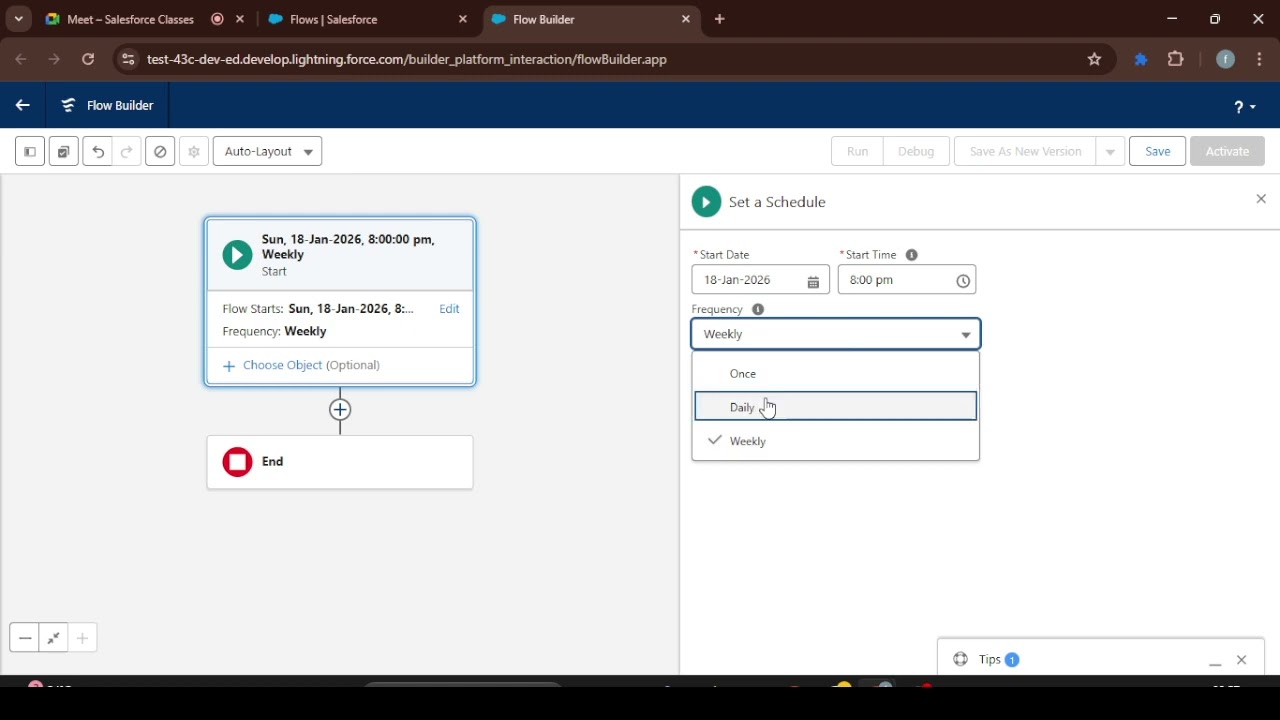
Task: Undo the last flow change
Action: click(98, 152)
